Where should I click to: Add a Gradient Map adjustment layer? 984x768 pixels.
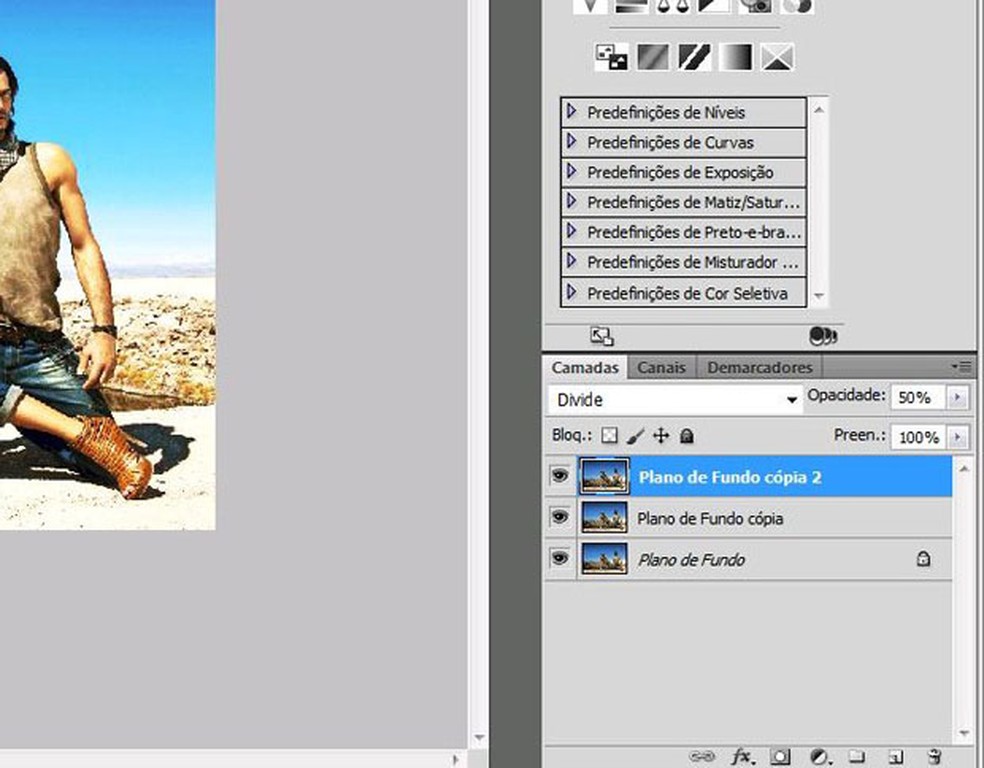click(736, 58)
